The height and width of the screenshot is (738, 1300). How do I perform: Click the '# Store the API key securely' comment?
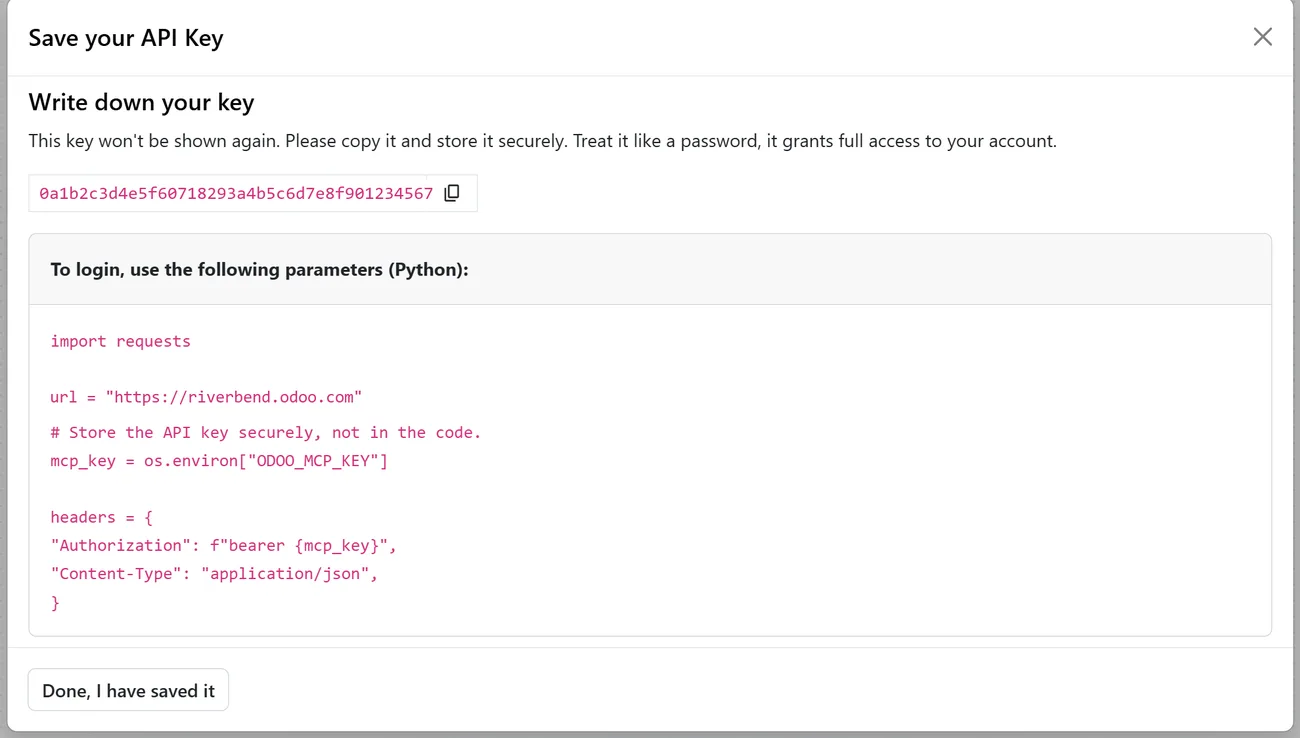coord(266,433)
